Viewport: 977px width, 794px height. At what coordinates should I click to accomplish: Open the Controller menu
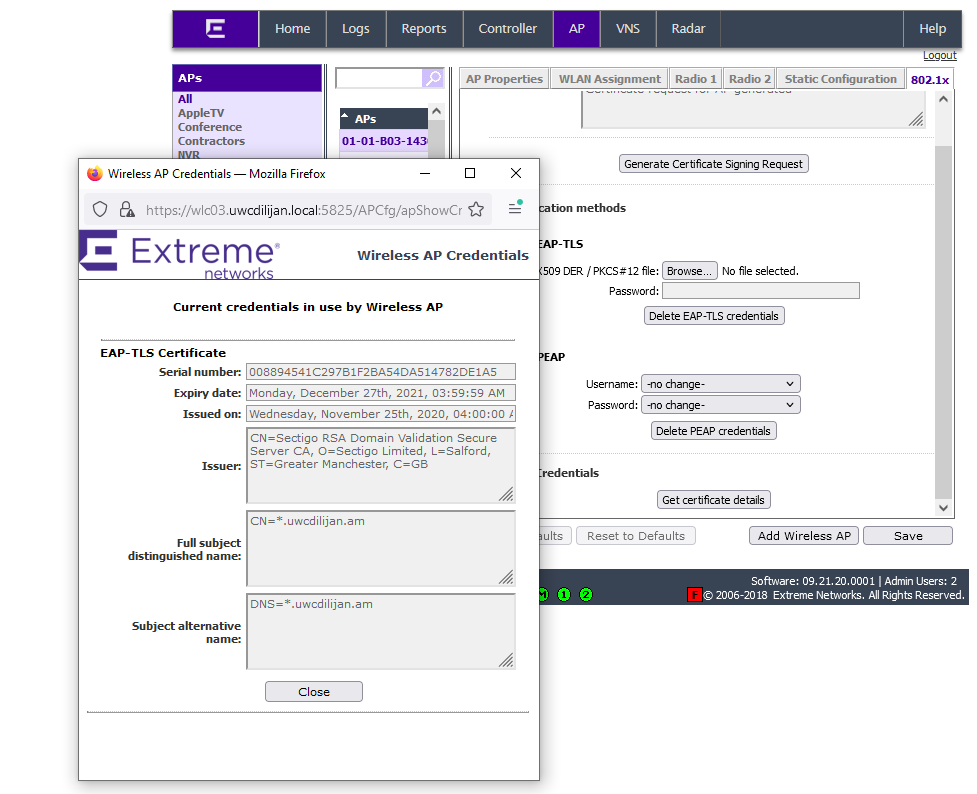click(507, 29)
